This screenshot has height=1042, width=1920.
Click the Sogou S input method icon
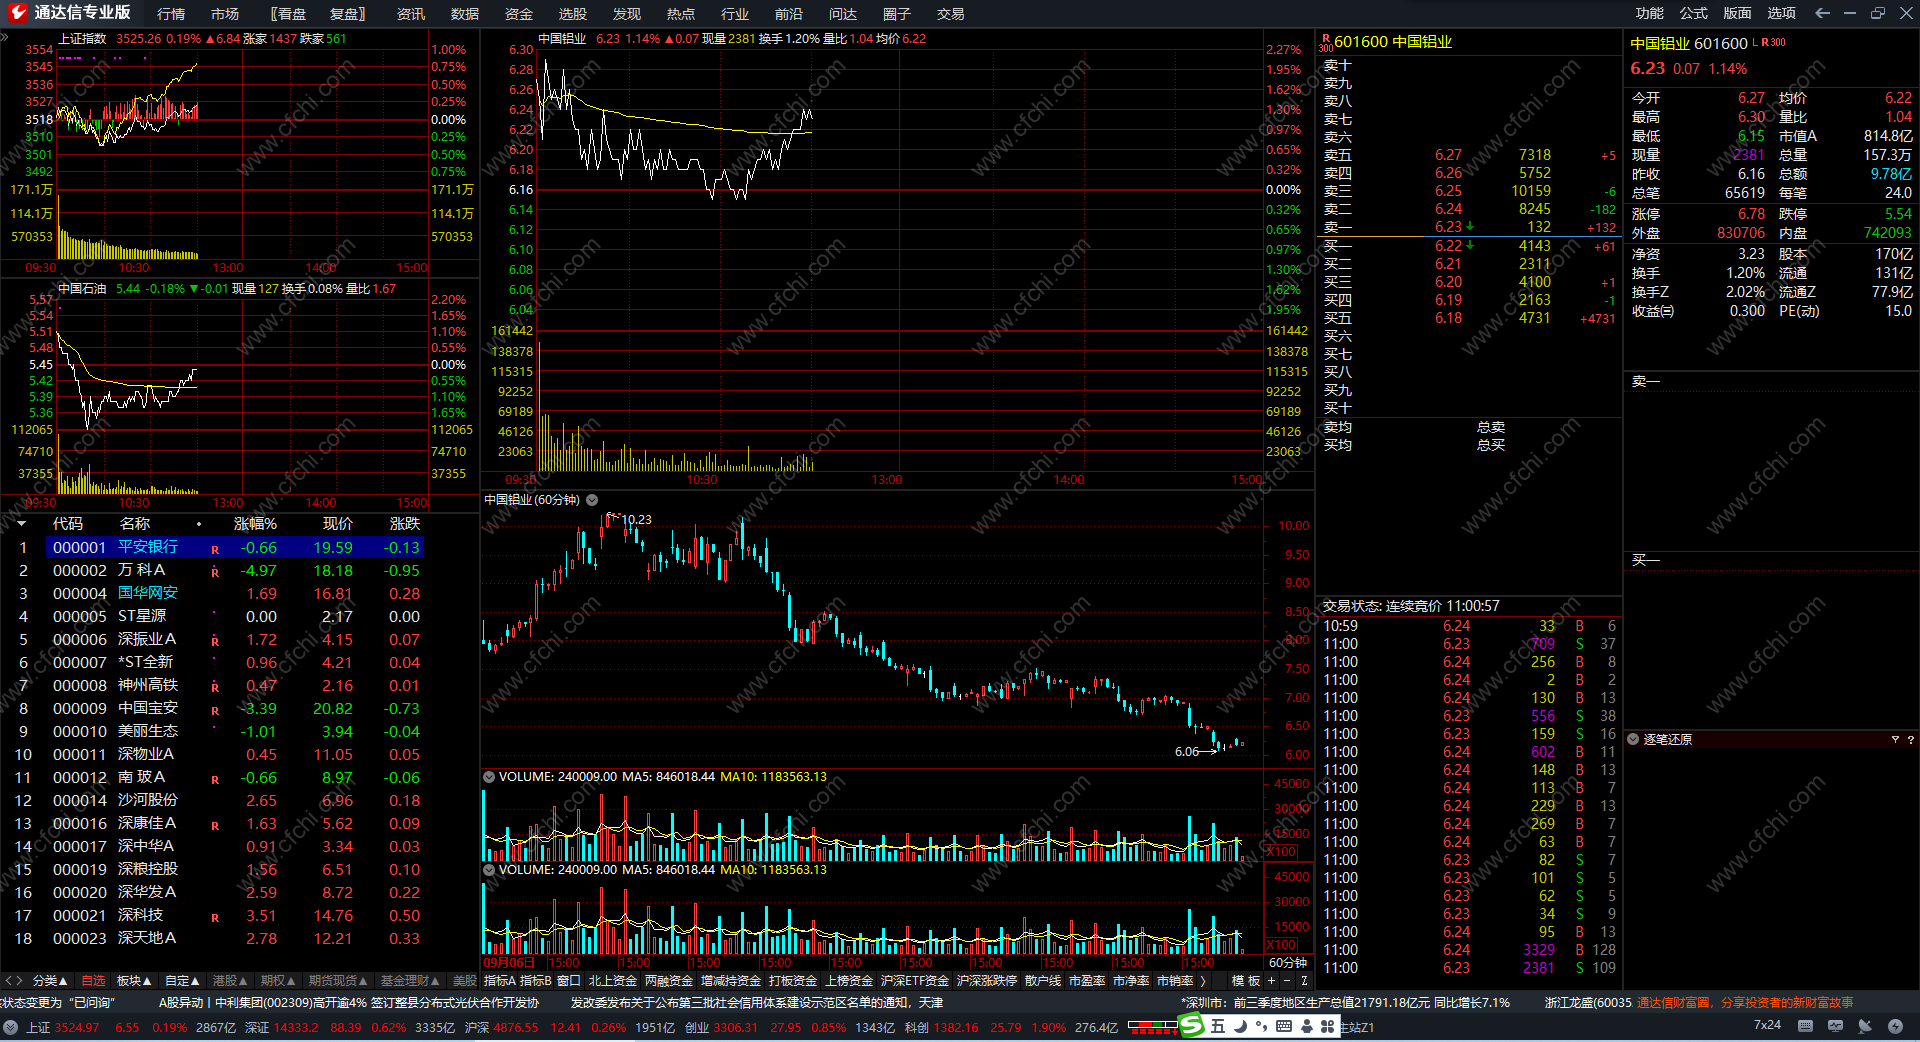click(x=1192, y=1025)
